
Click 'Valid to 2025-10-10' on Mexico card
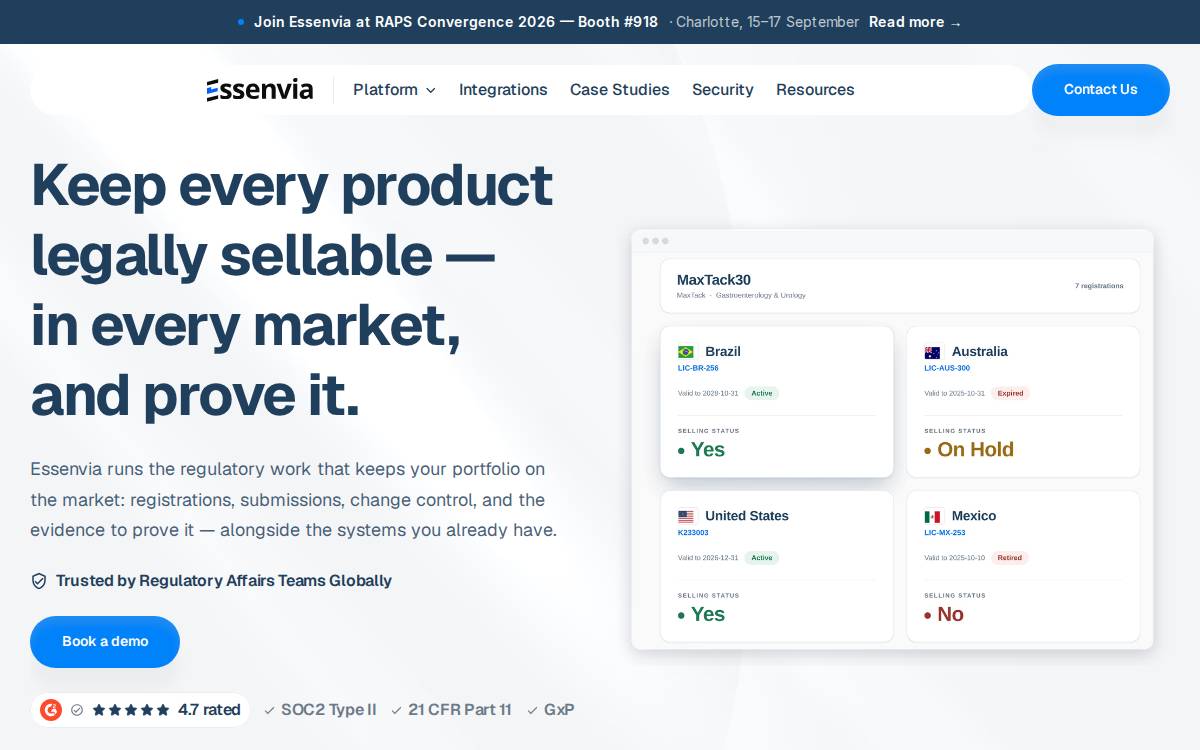tap(954, 558)
